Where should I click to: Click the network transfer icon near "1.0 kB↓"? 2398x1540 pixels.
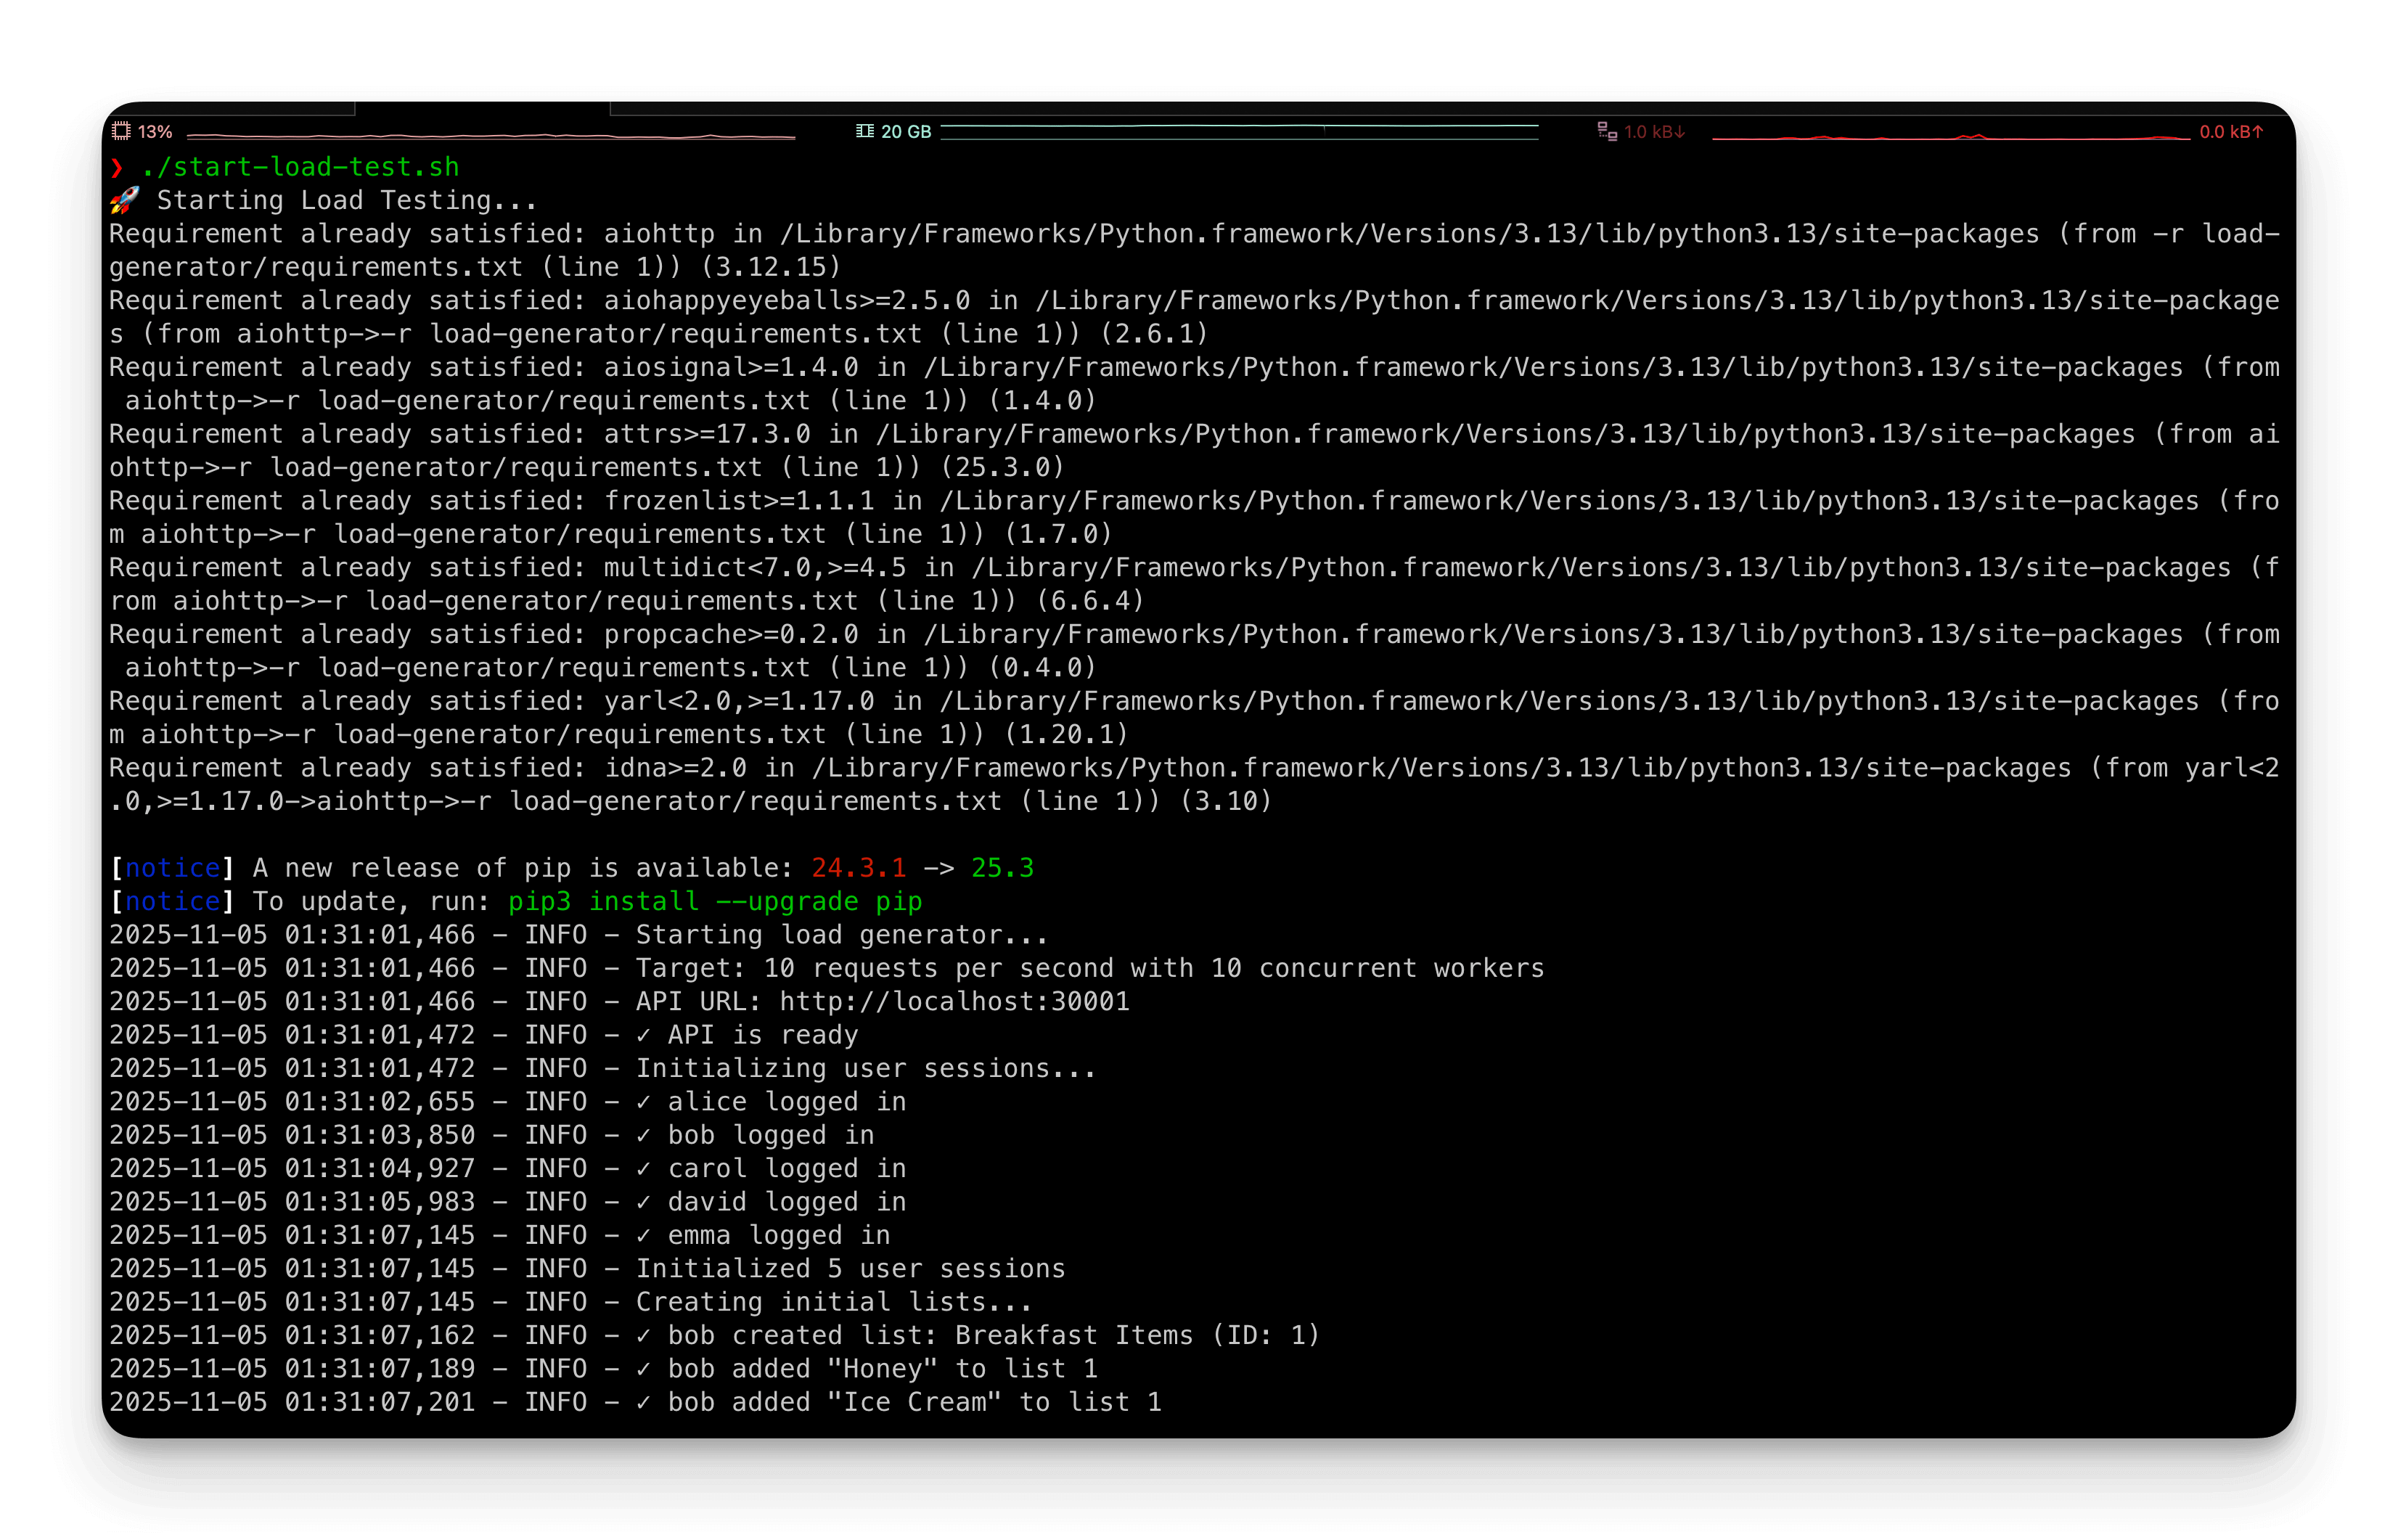coord(1606,130)
